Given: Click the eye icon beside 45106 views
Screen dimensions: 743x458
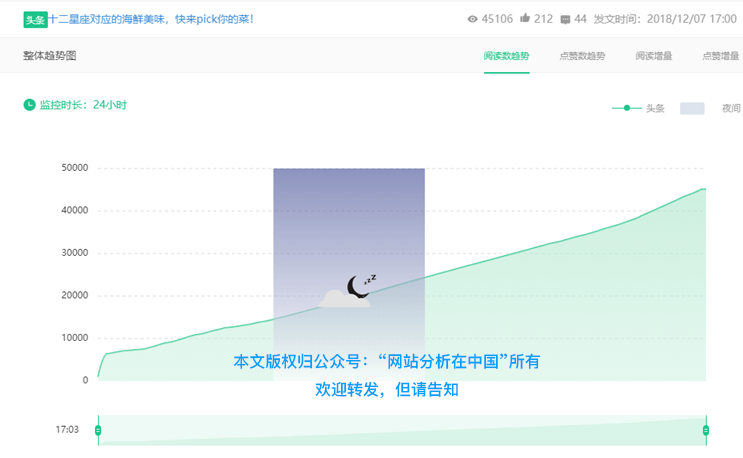Looking at the screenshot, I should click(x=473, y=19).
